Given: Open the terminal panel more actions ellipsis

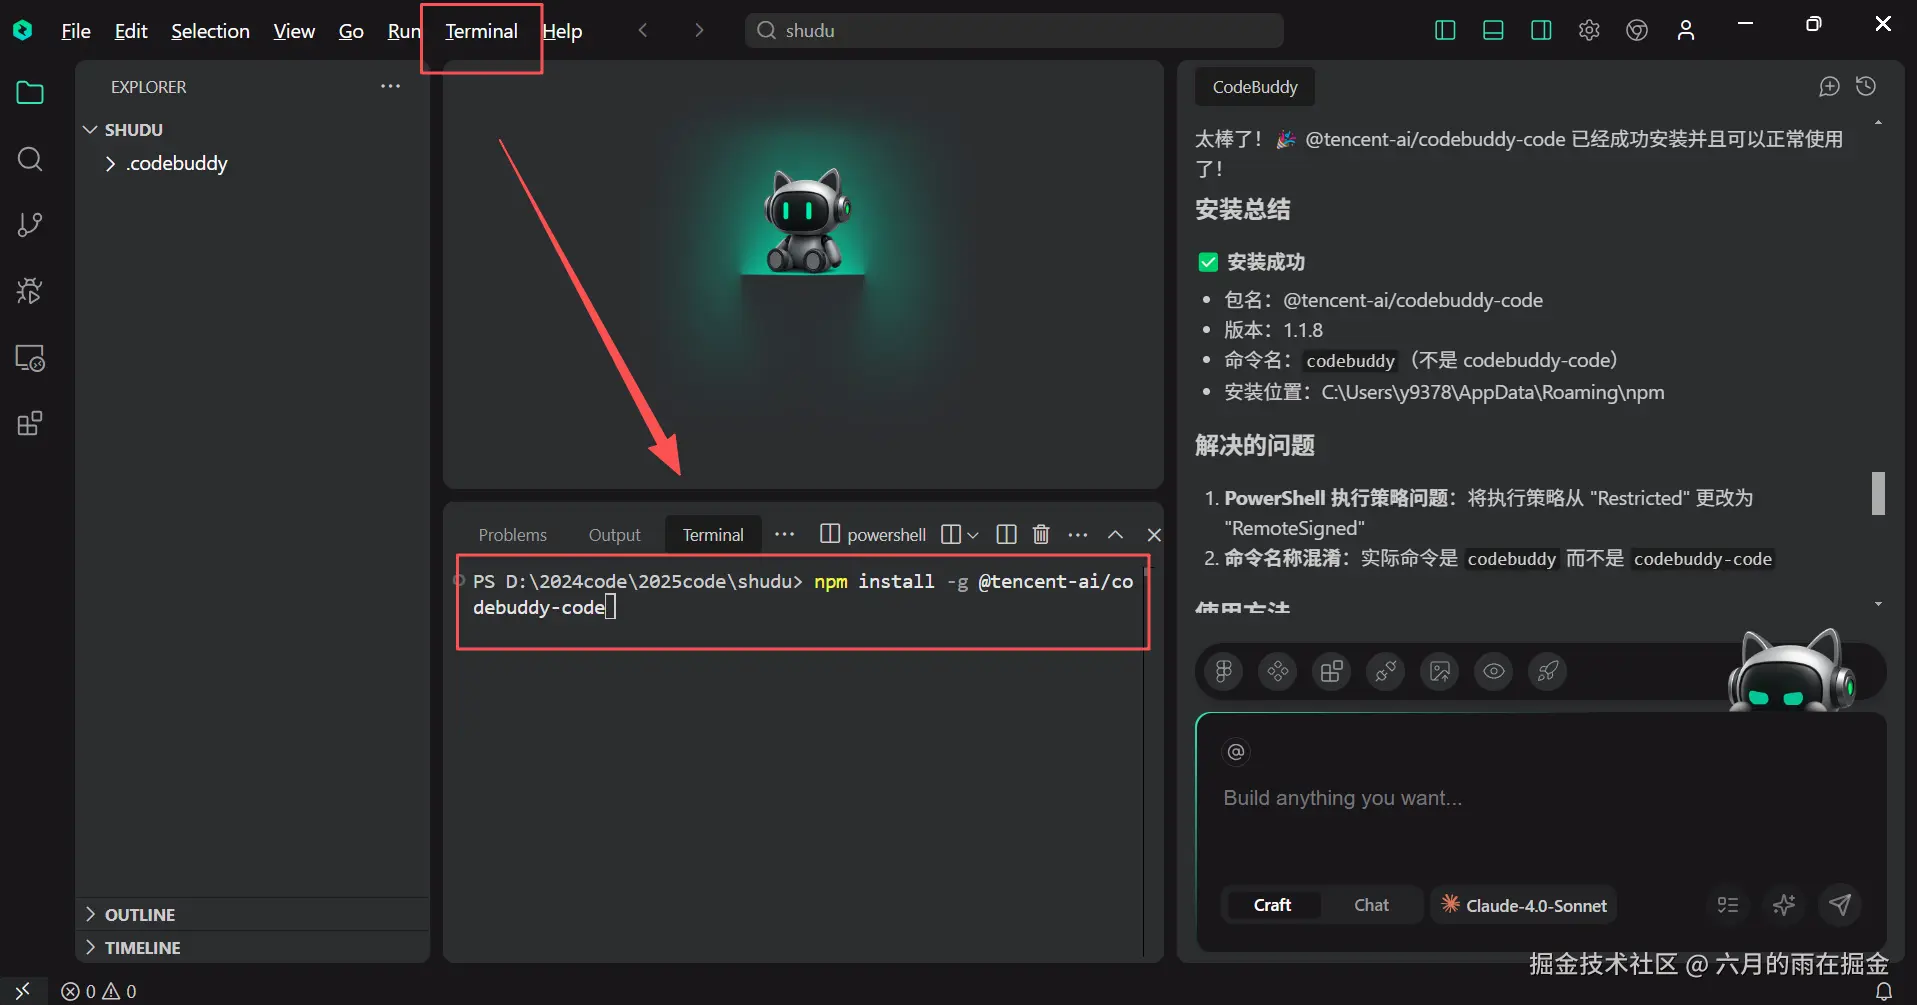Looking at the screenshot, I should [1077, 535].
